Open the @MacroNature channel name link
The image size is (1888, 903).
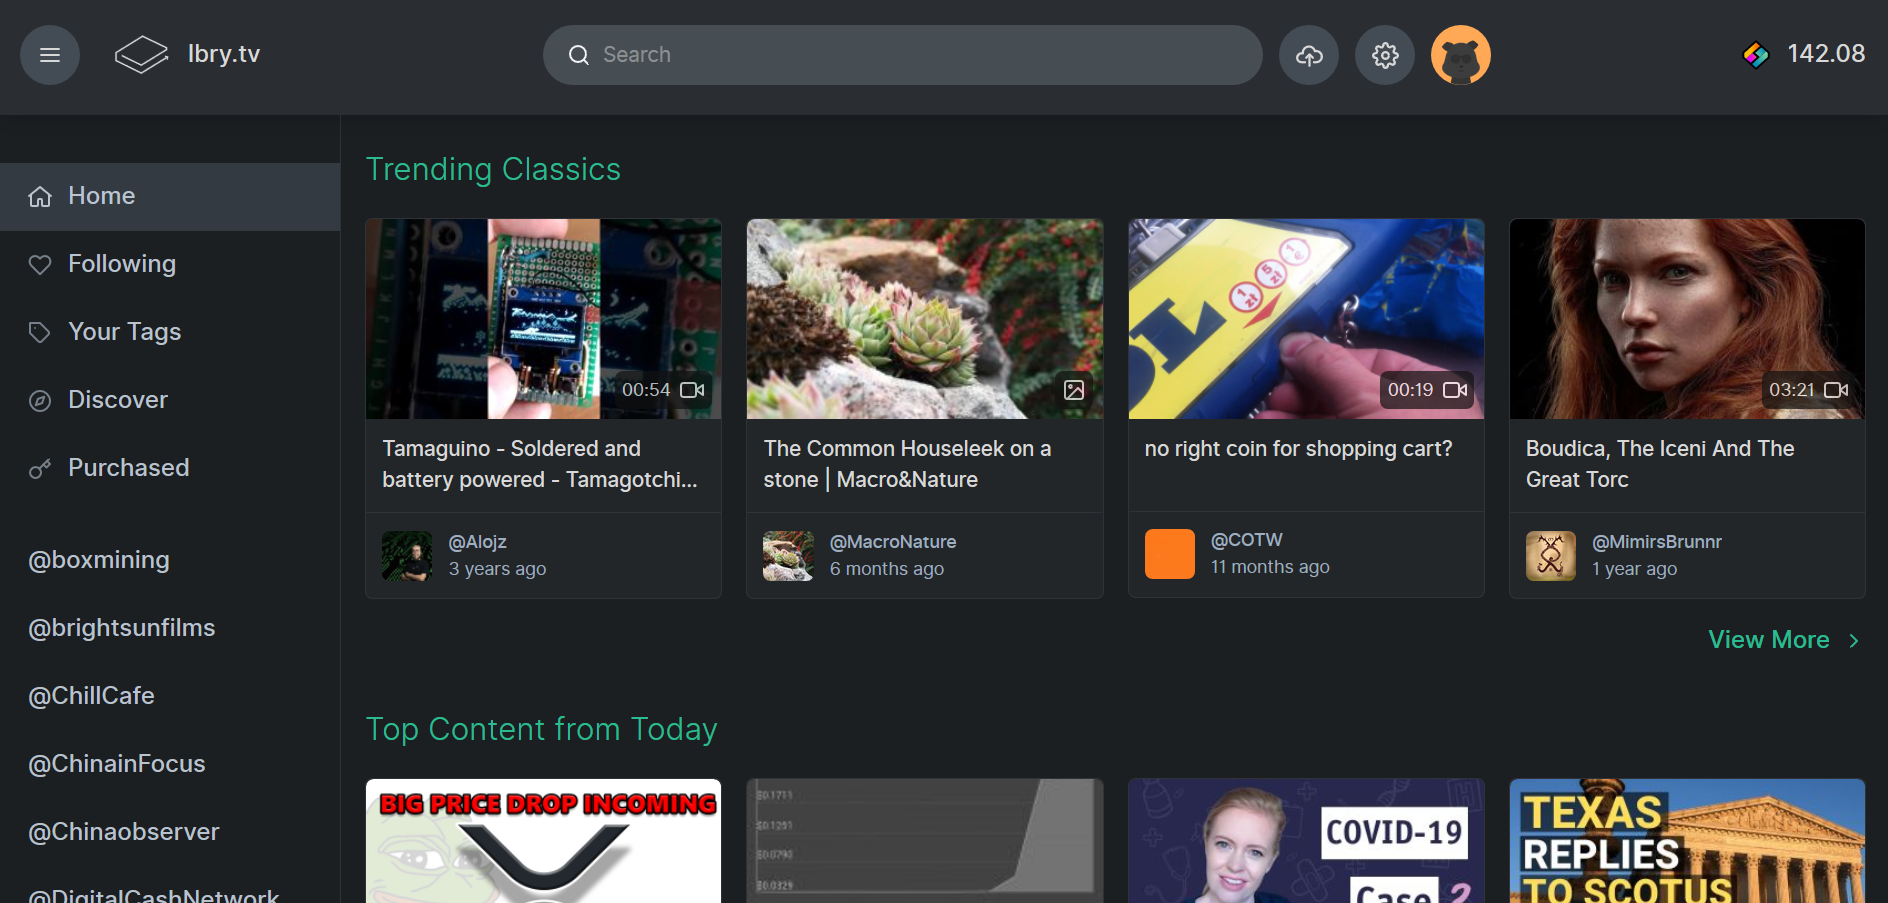[x=893, y=542]
